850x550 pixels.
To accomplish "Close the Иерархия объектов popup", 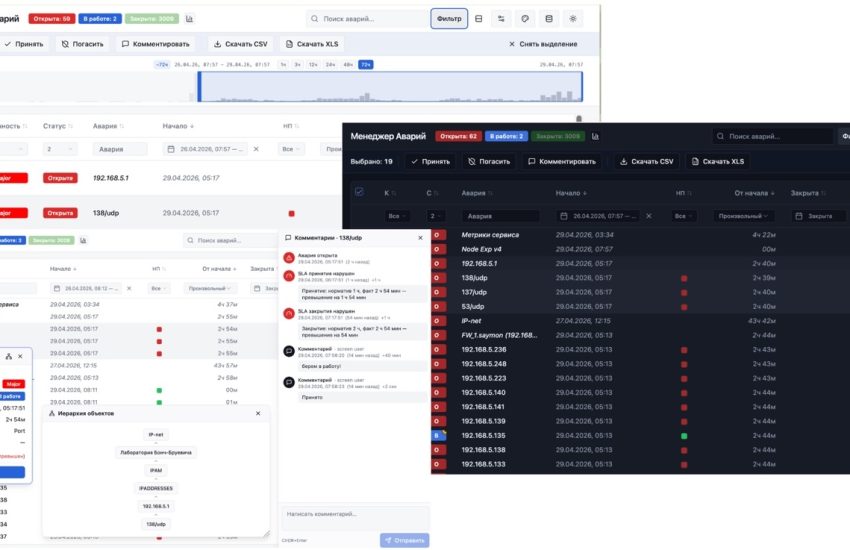I will tap(257, 413).
